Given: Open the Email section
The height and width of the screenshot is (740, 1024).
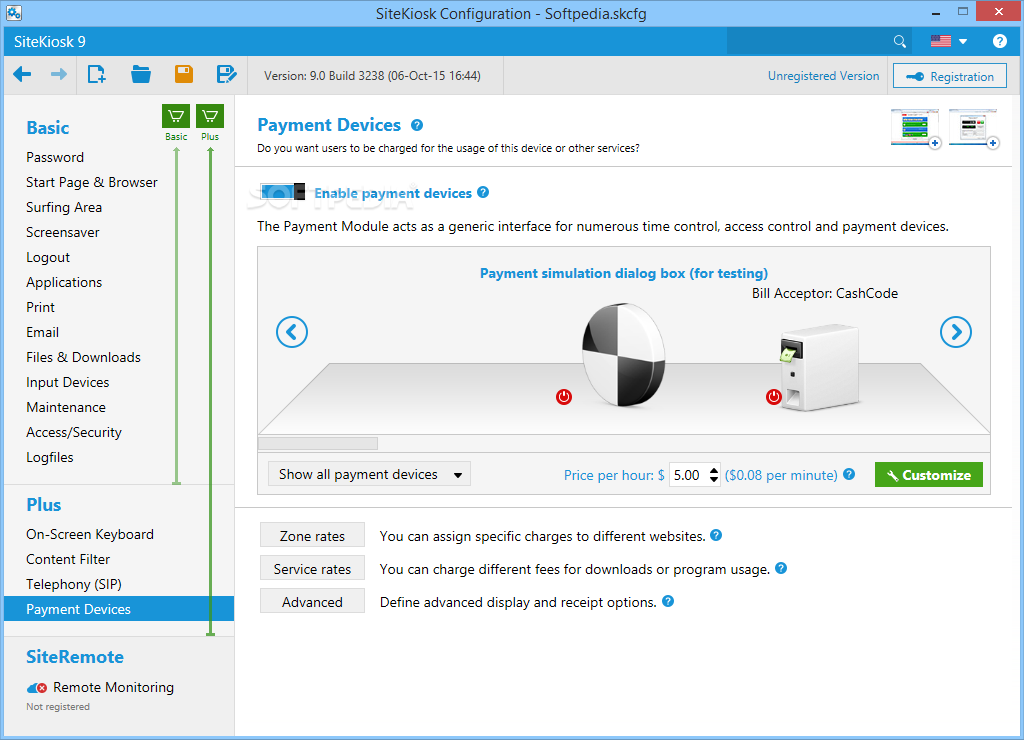Looking at the screenshot, I should point(42,332).
